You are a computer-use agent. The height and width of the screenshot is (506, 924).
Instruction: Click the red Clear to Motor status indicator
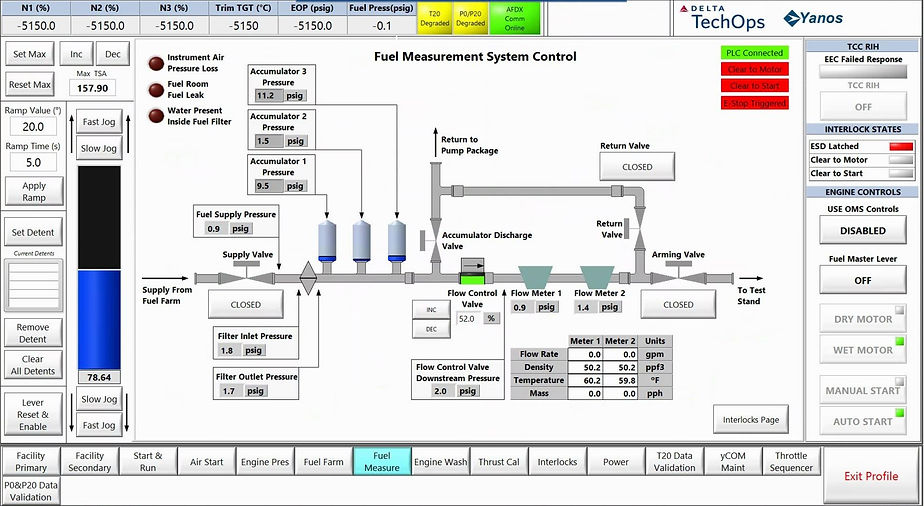pos(754,69)
